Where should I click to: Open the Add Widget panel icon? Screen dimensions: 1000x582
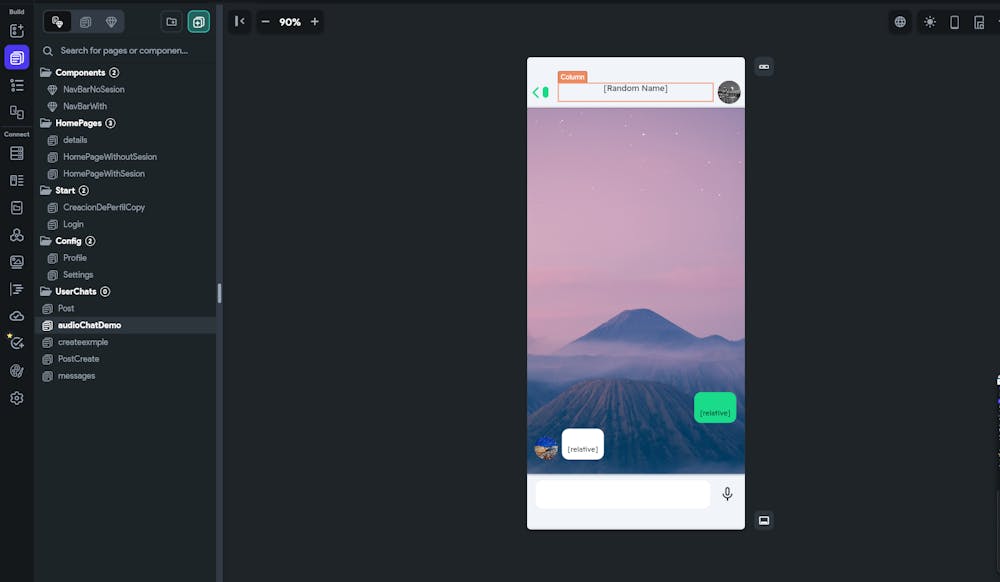point(17,31)
